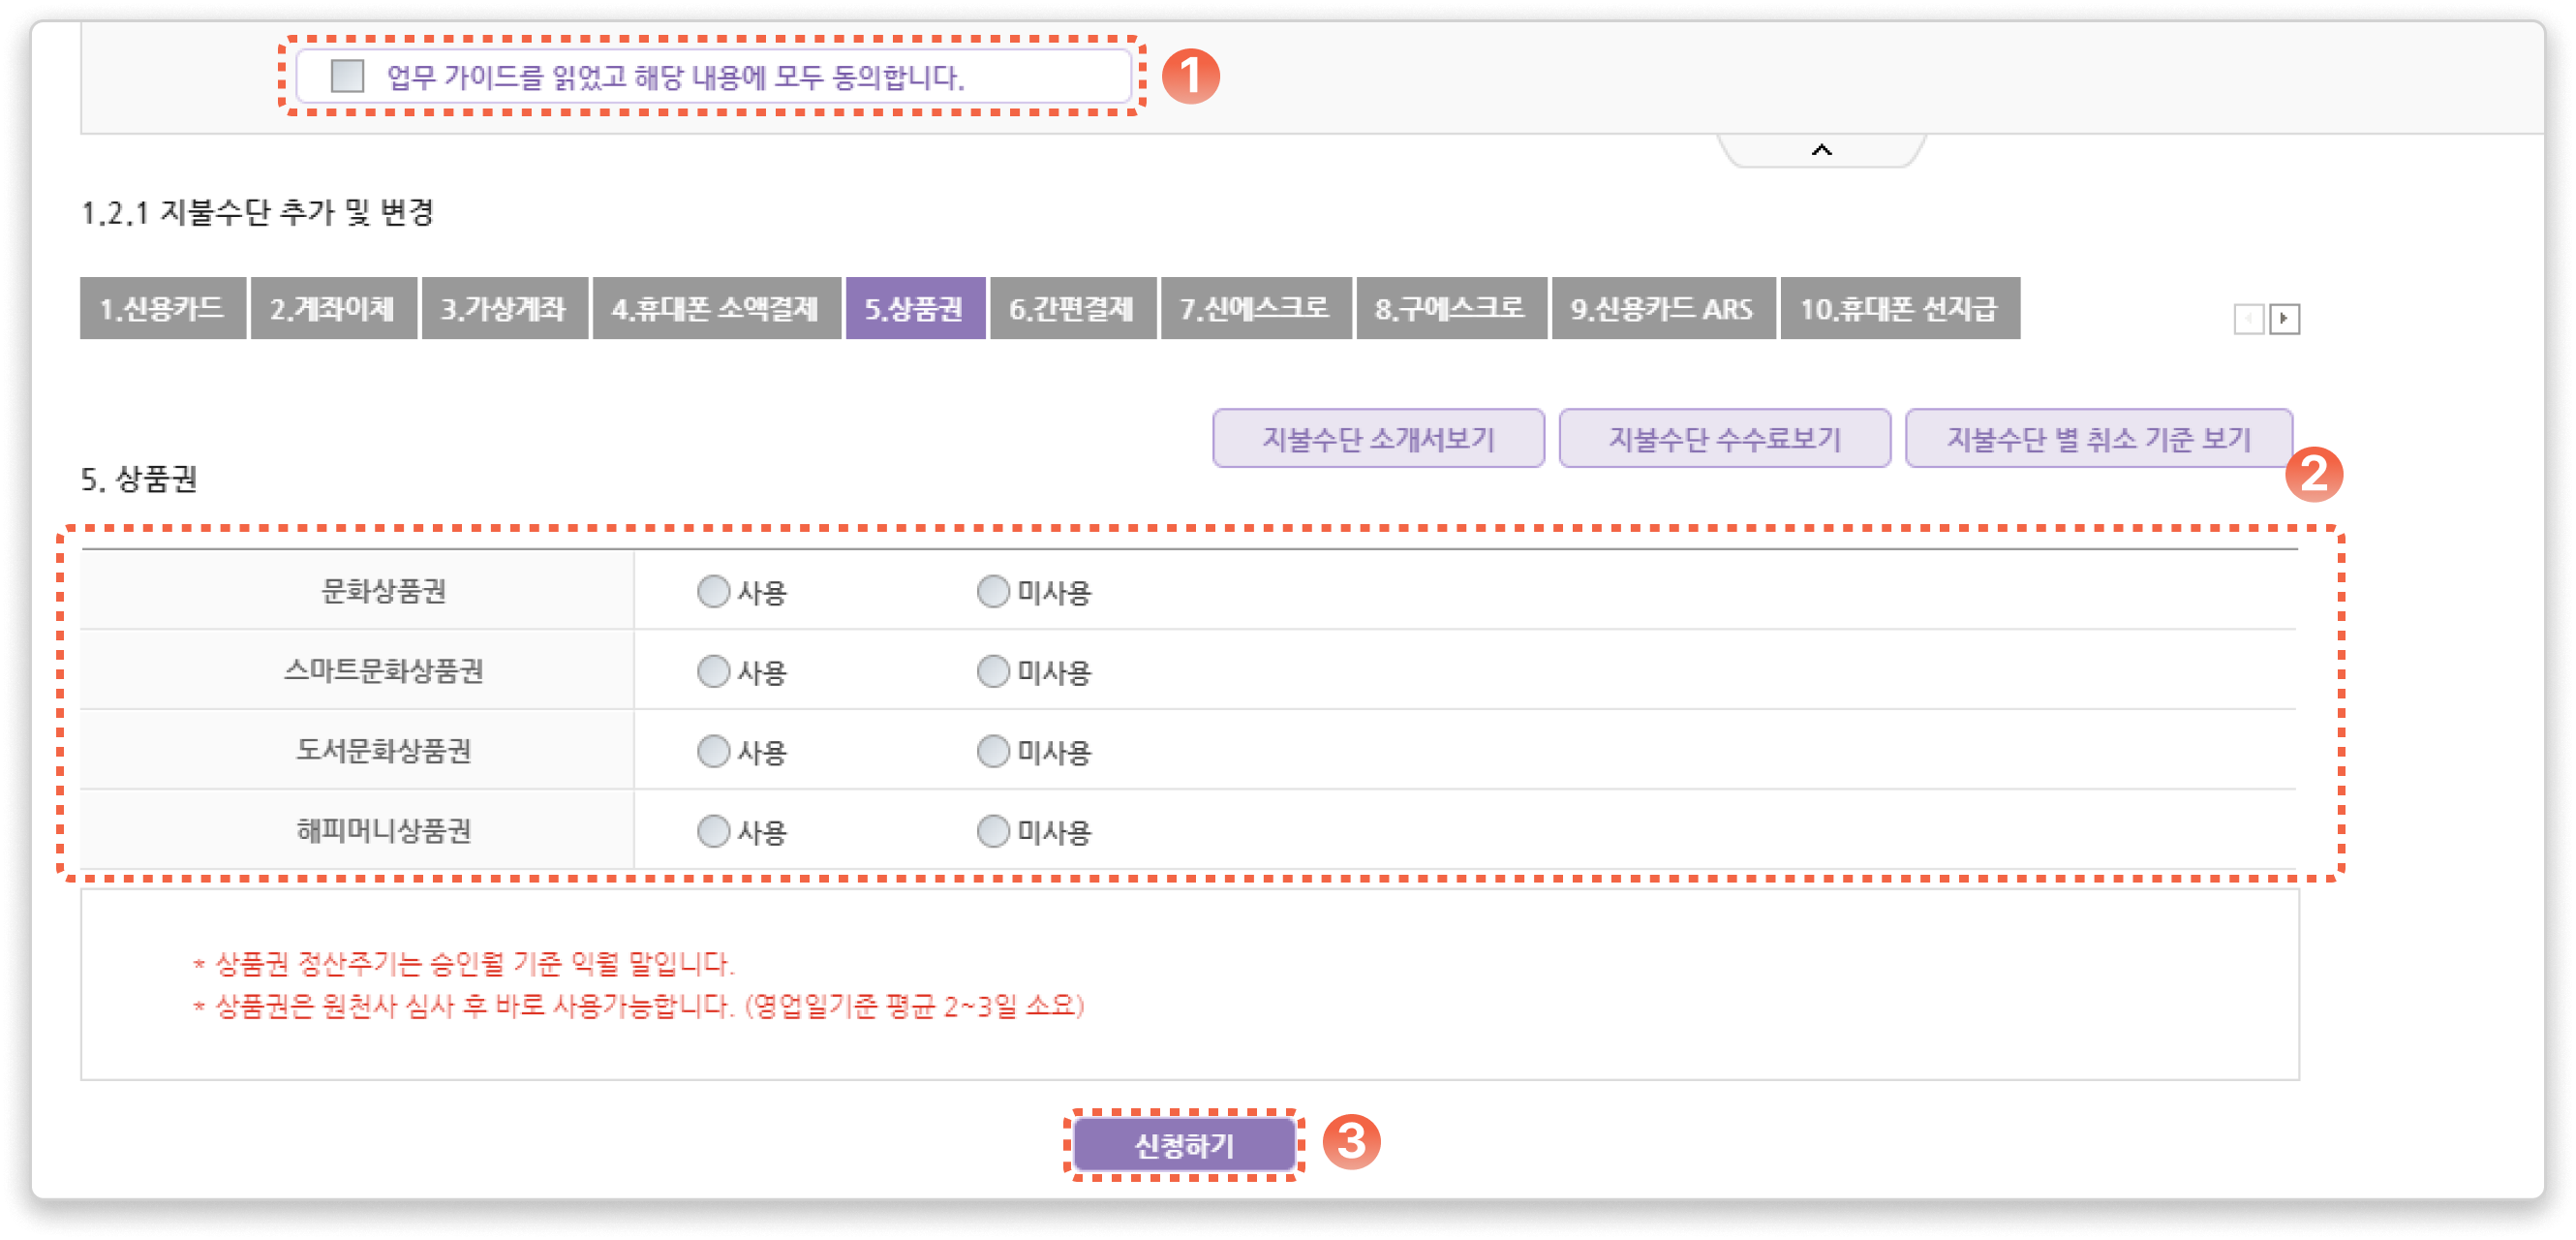Image resolution: width=2576 pixels, height=1240 pixels.
Task: Open the 9.신용카드 ARS tab
Action: [1663, 308]
